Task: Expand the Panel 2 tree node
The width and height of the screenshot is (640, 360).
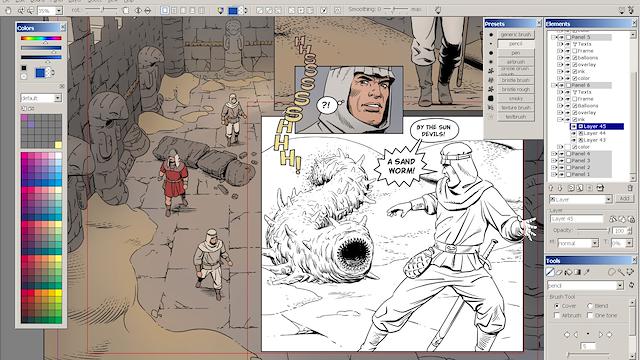Action: (554, 168)
